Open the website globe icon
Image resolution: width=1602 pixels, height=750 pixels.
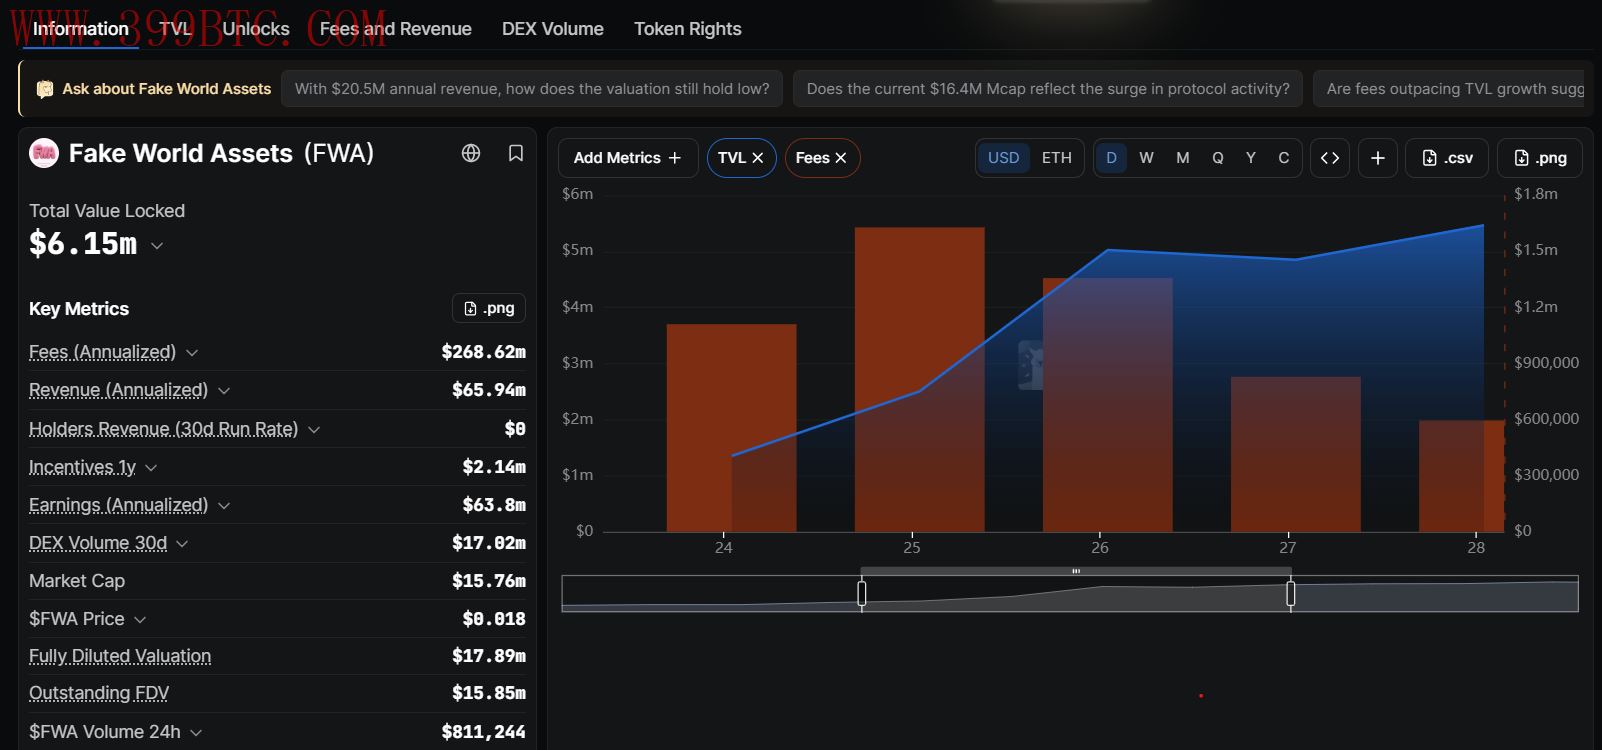tap(471, 153)
